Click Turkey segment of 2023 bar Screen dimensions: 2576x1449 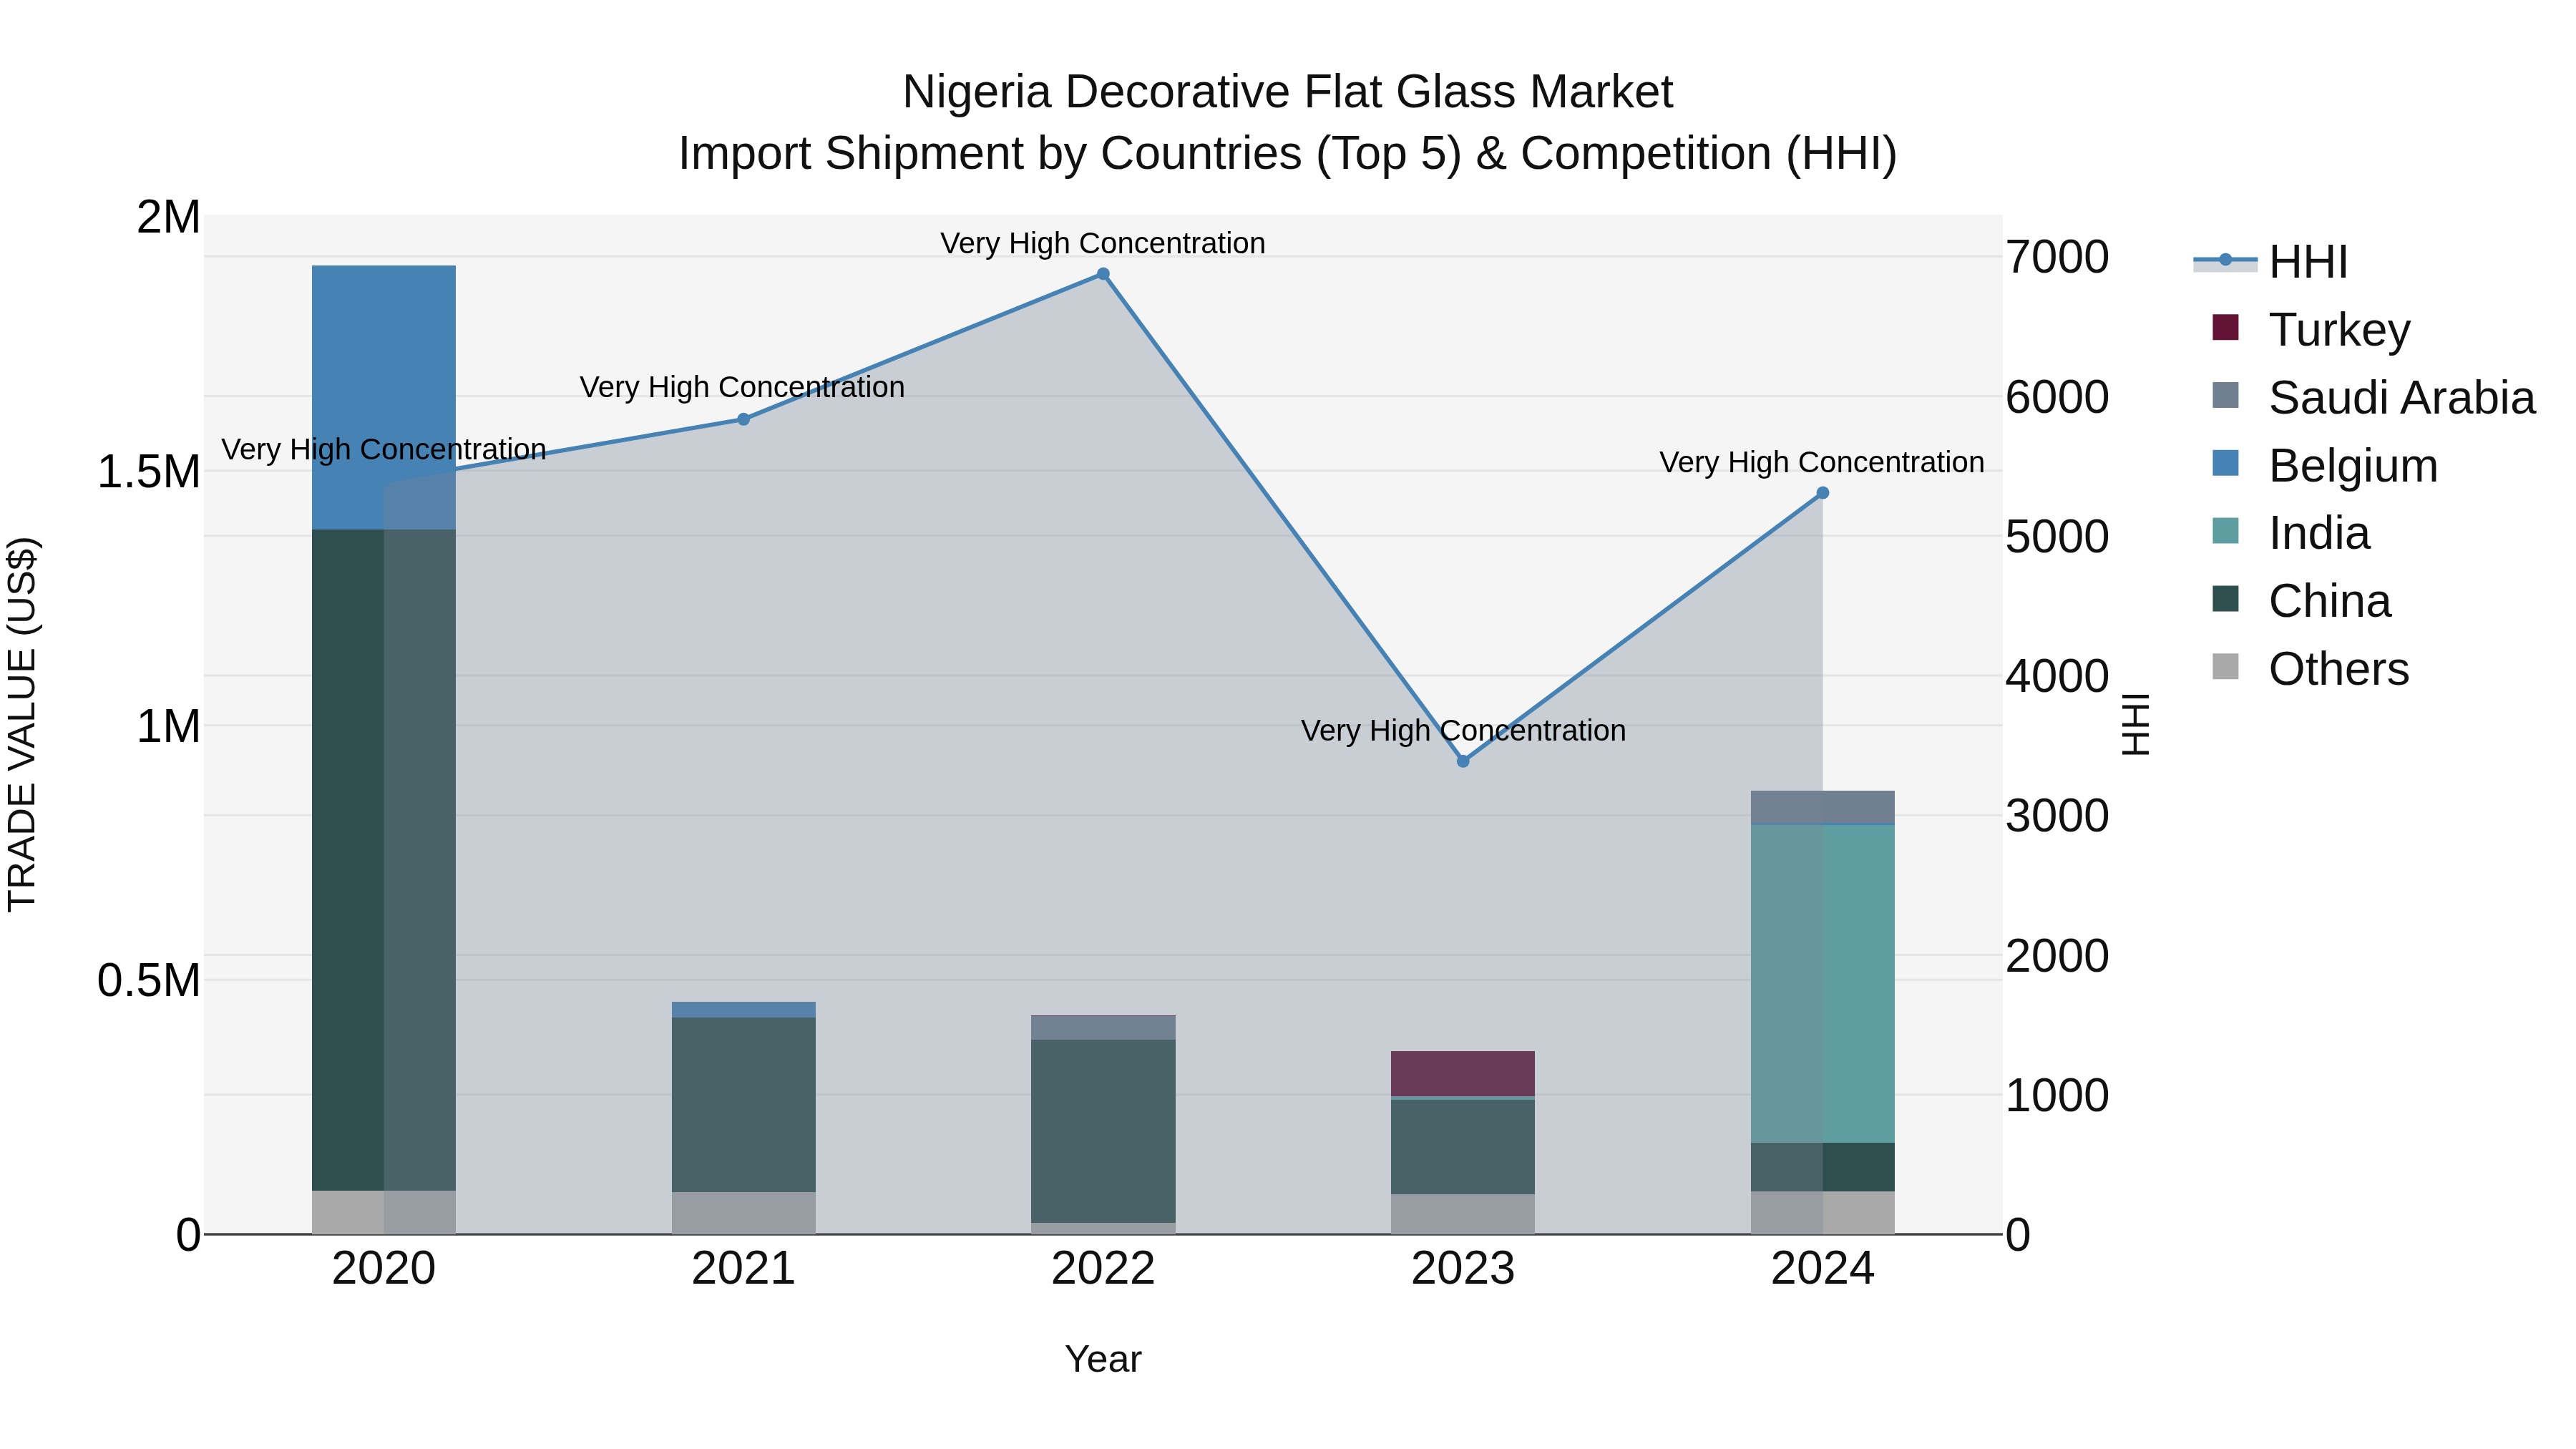[1463, 1073]
